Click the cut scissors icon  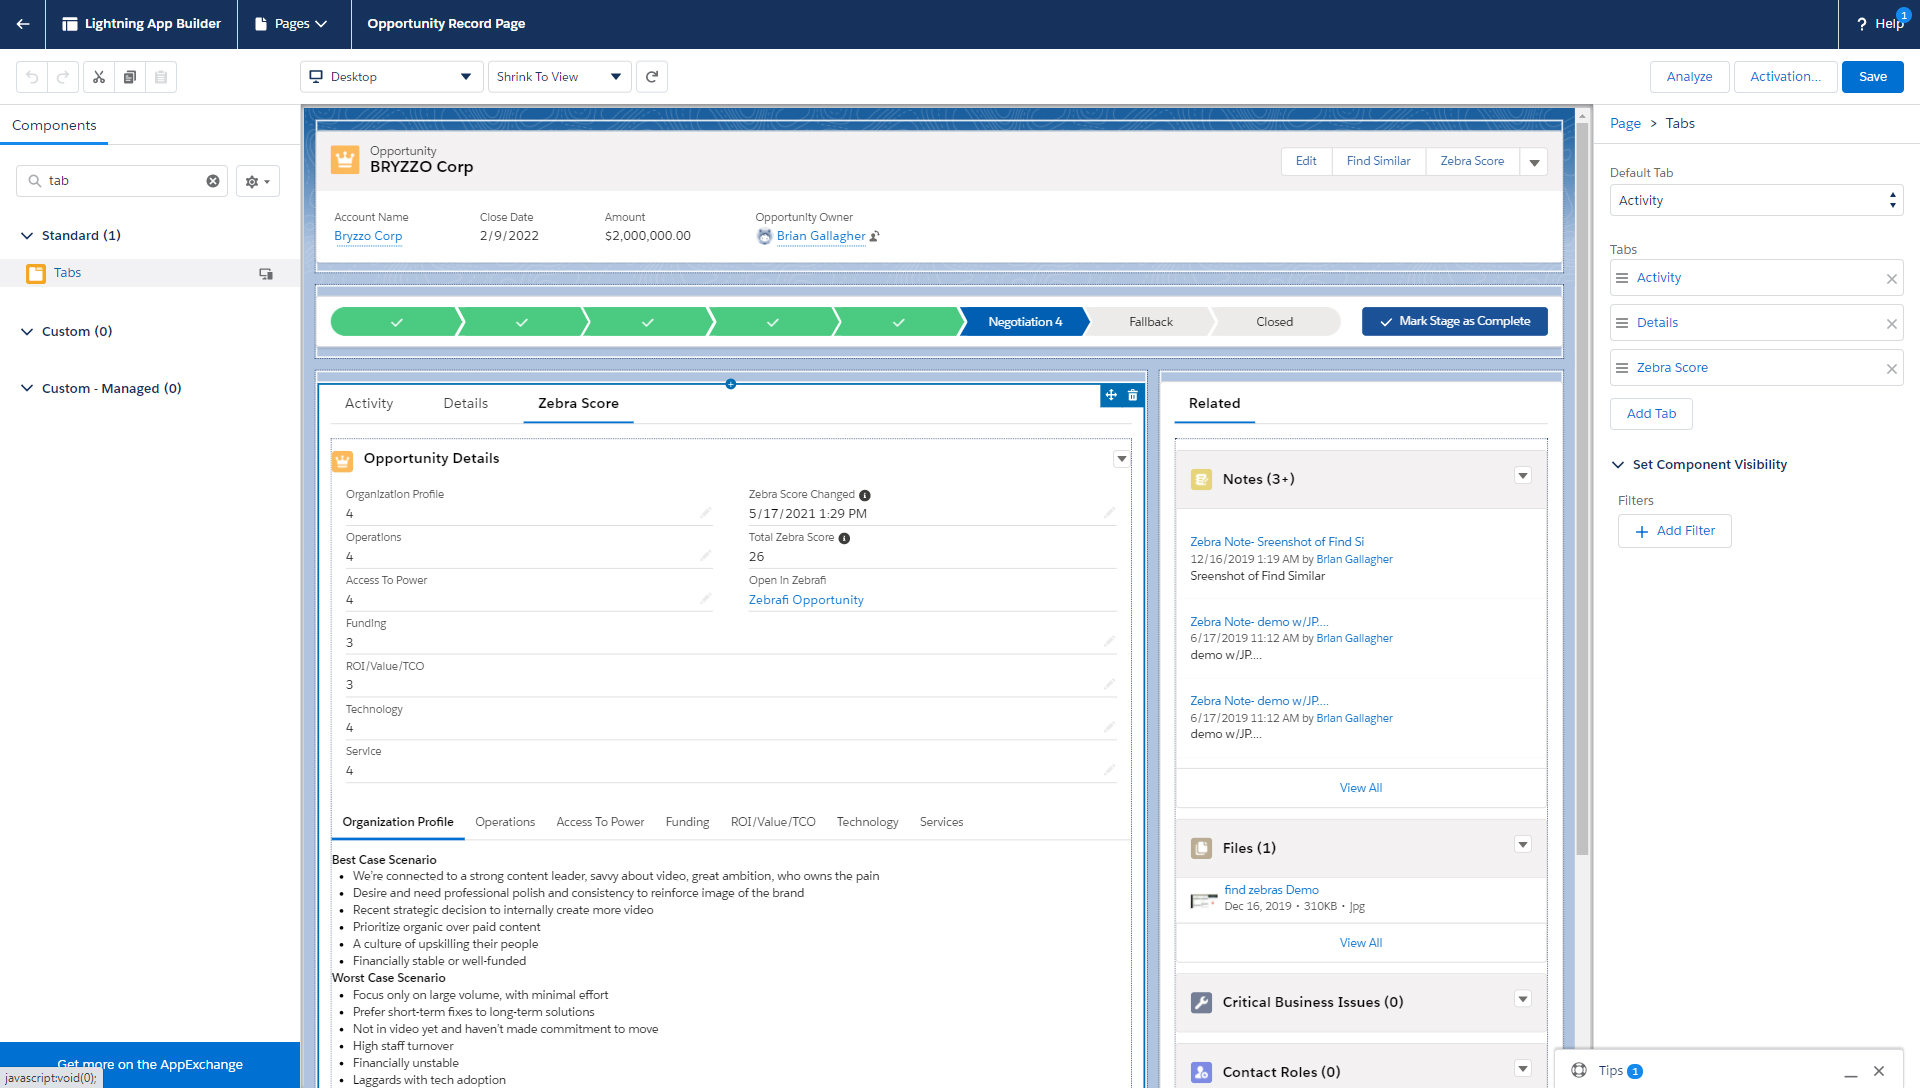click(x=99, y=77)
